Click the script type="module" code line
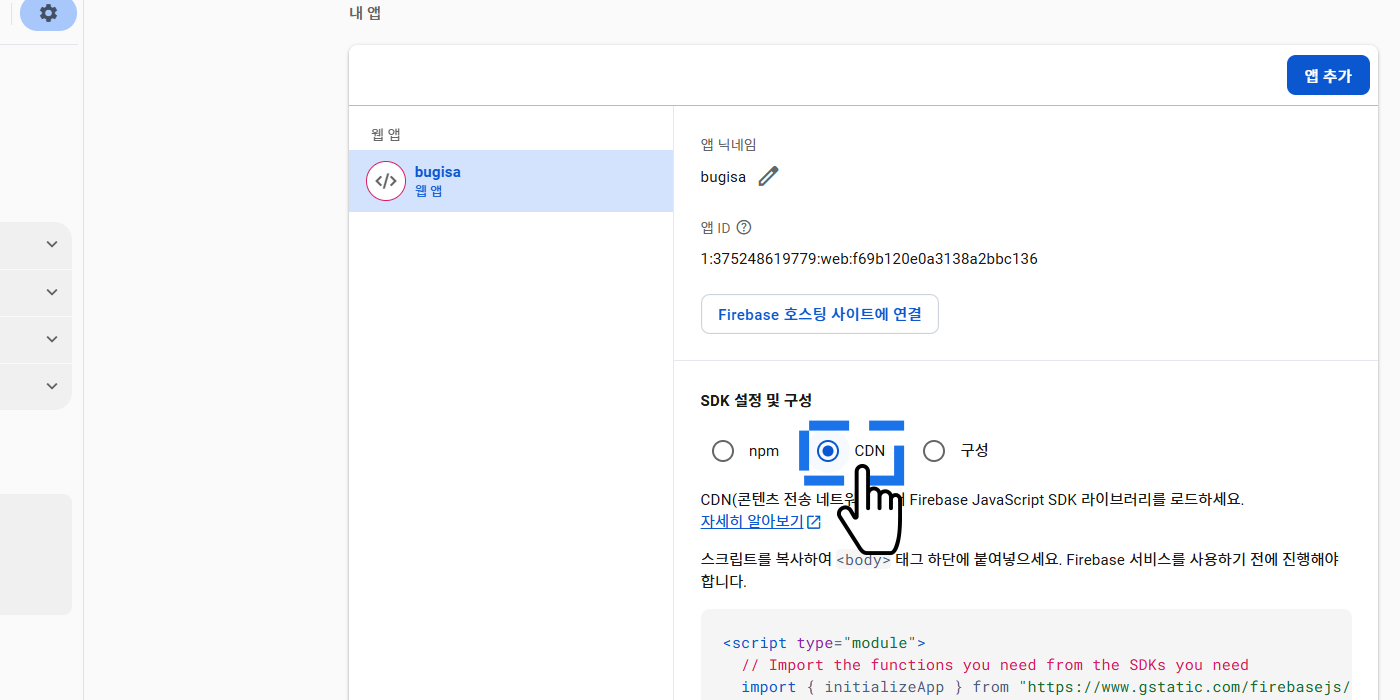The height and width of the screenshot is (700, 1400). [824, 643]
